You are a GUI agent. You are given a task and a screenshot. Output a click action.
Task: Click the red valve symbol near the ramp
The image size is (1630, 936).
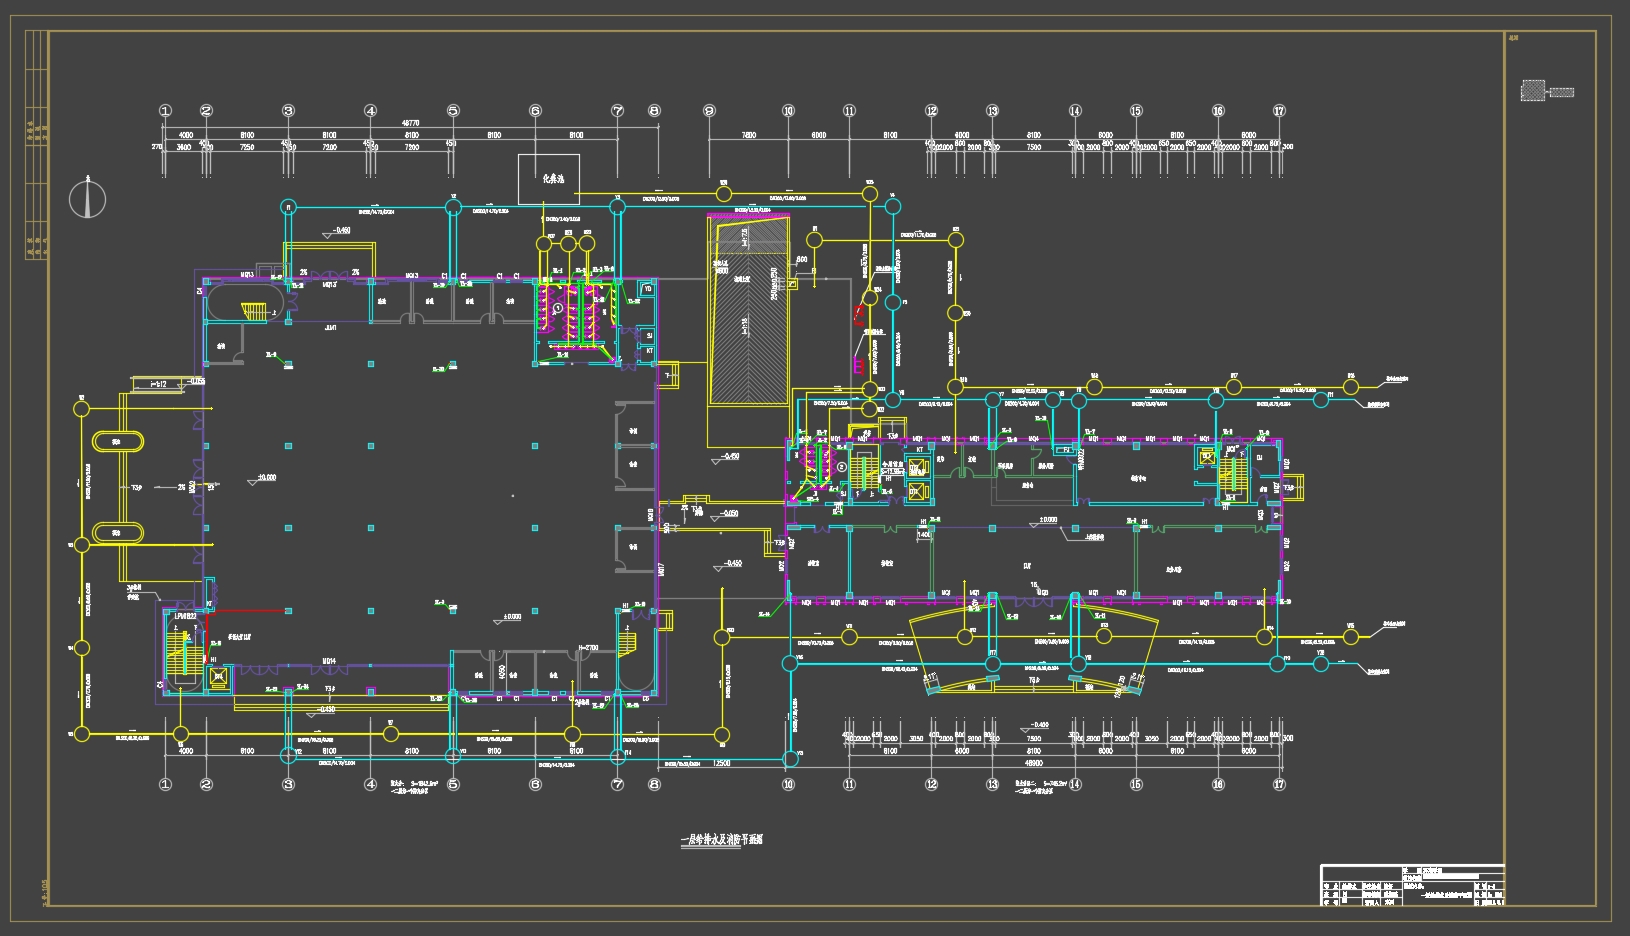[858, 316]
